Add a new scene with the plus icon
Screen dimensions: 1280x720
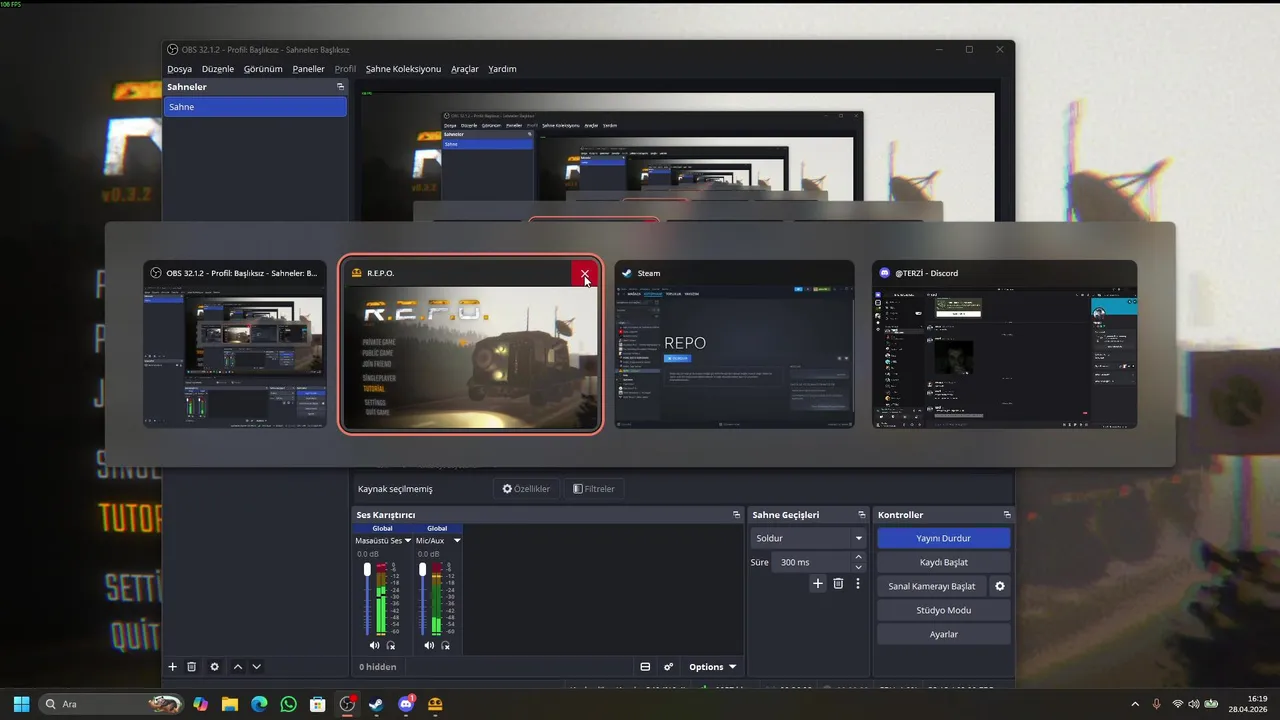tap(172, 667)
